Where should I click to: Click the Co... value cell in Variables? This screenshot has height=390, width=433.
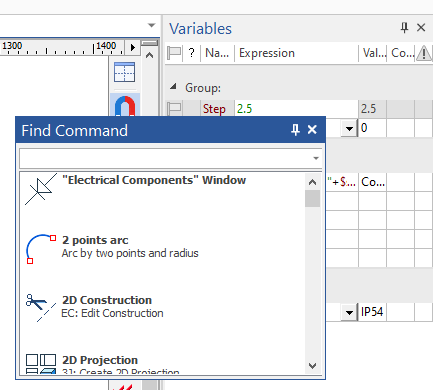click(x=372, y=182)
